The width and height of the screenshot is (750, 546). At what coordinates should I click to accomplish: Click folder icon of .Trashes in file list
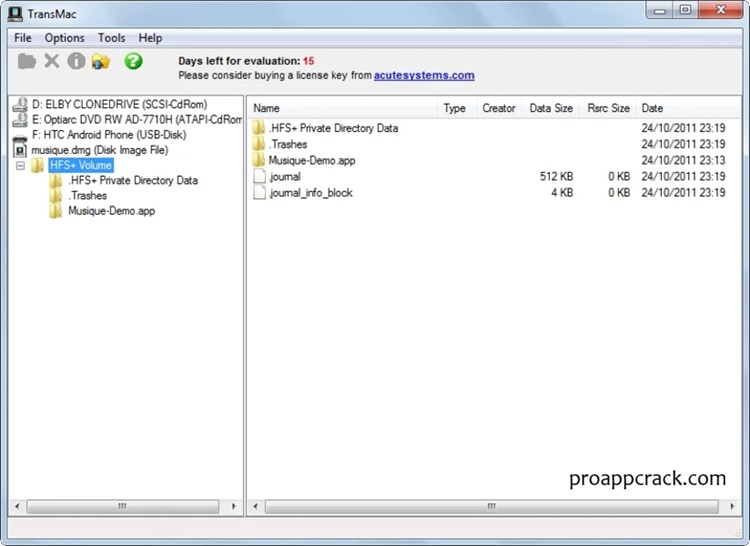pyautogui.click(x=259, y=144)
